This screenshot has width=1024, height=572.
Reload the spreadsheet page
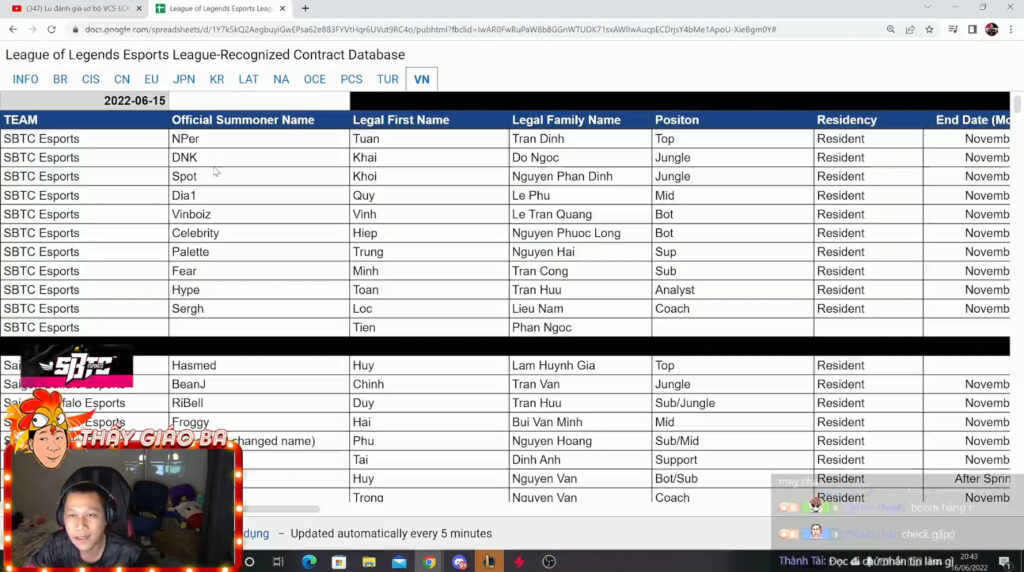pos(52,29)
